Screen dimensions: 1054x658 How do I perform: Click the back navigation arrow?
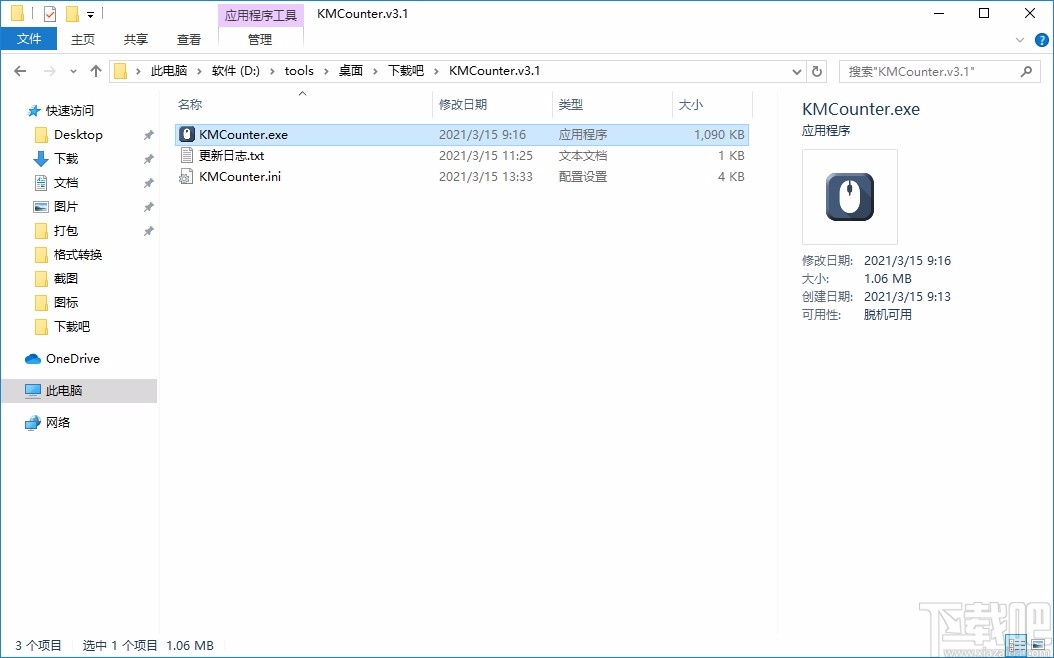pos(19,71)
